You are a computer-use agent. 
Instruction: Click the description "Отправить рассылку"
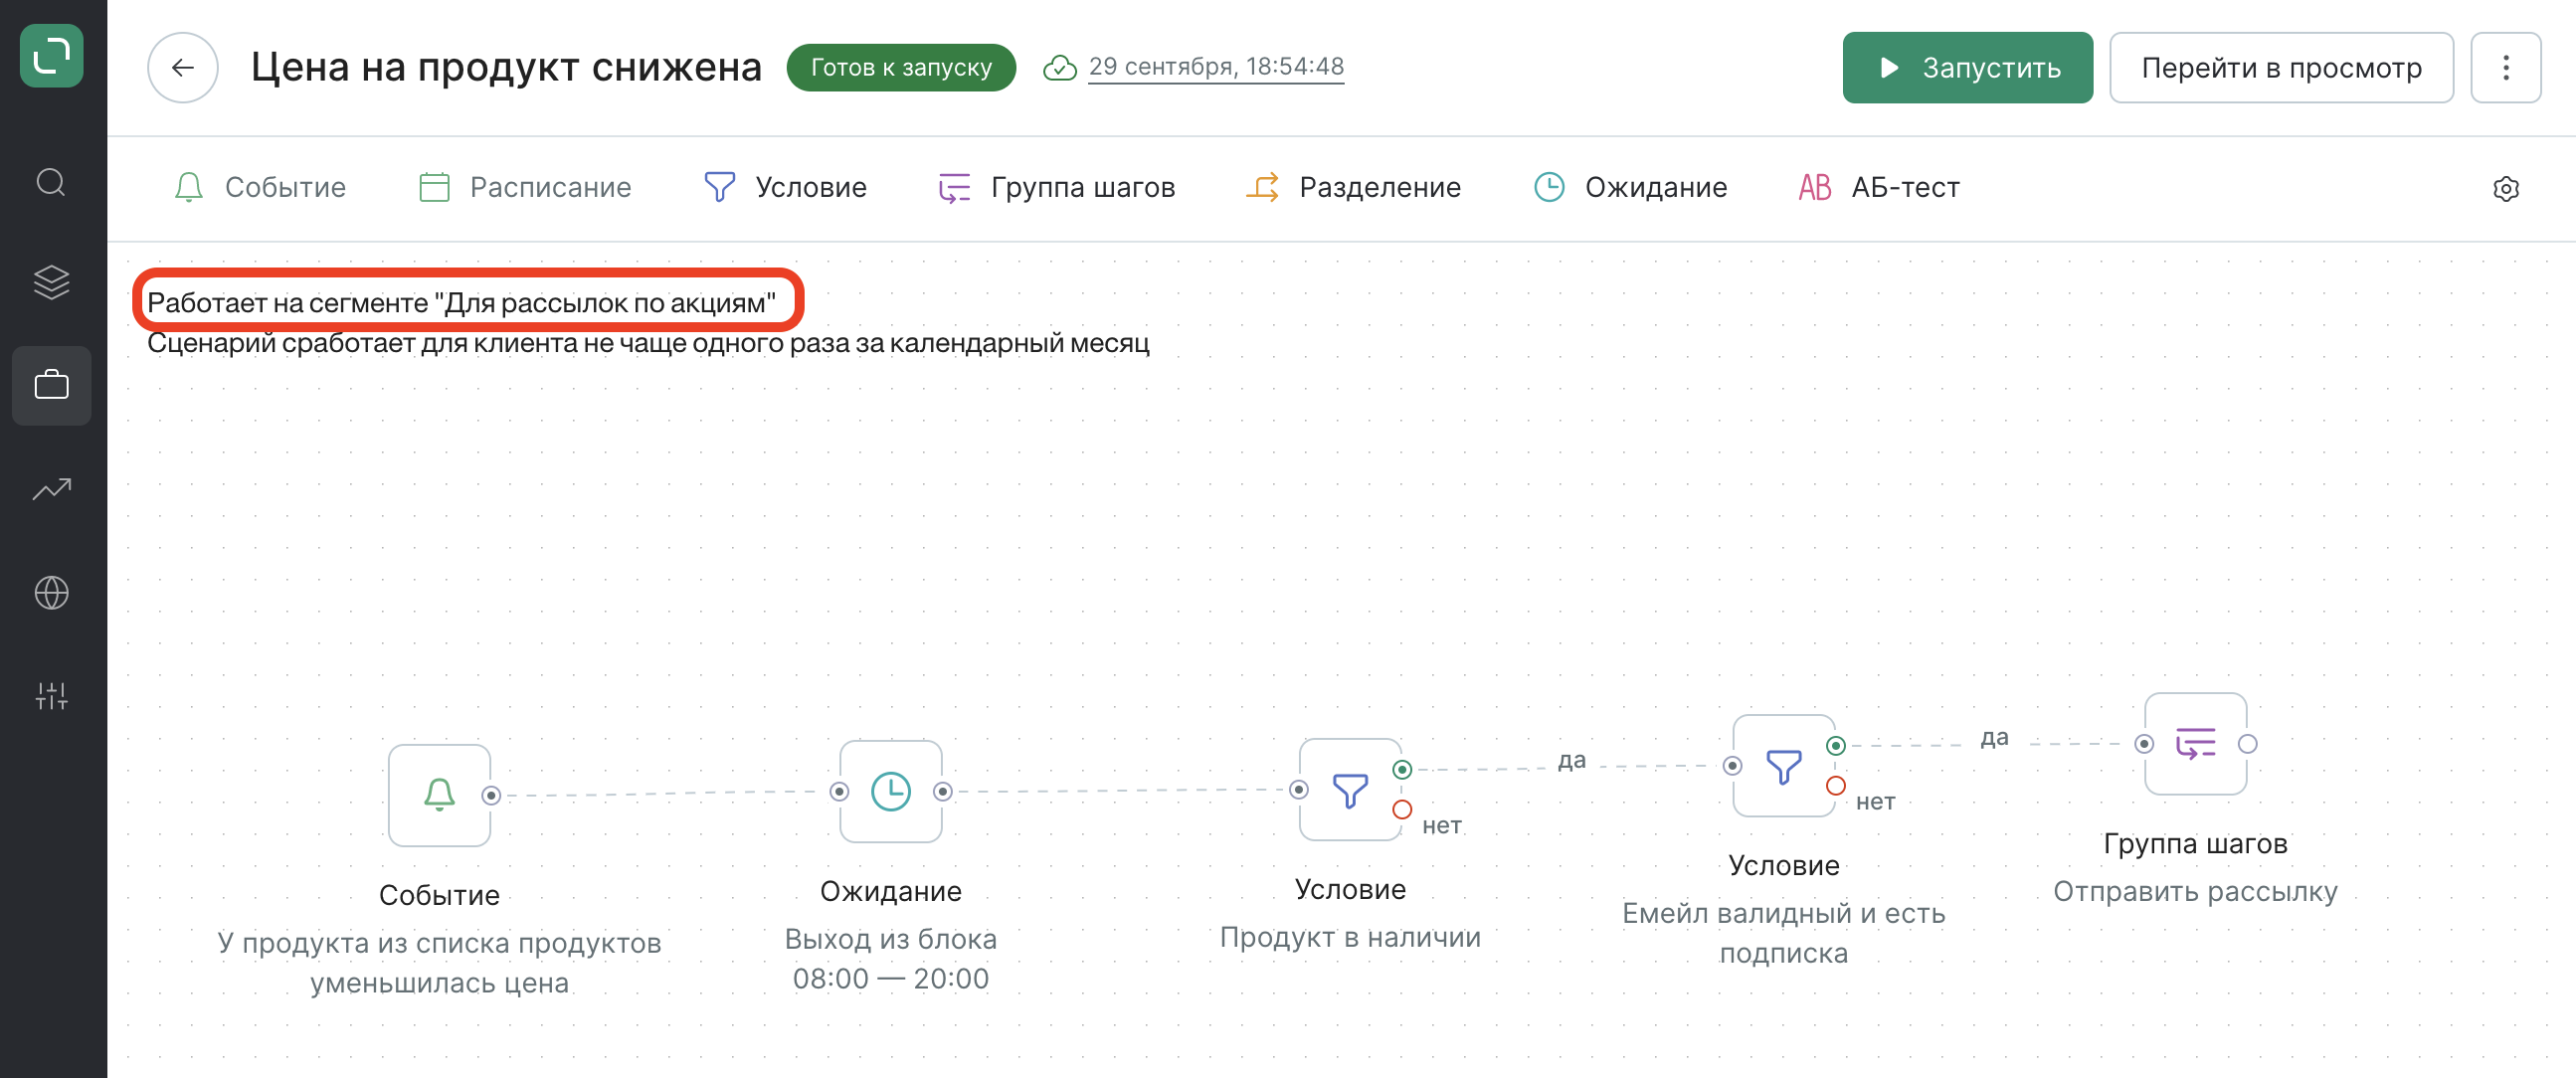pyautogui.click(x=2195, y=891)
